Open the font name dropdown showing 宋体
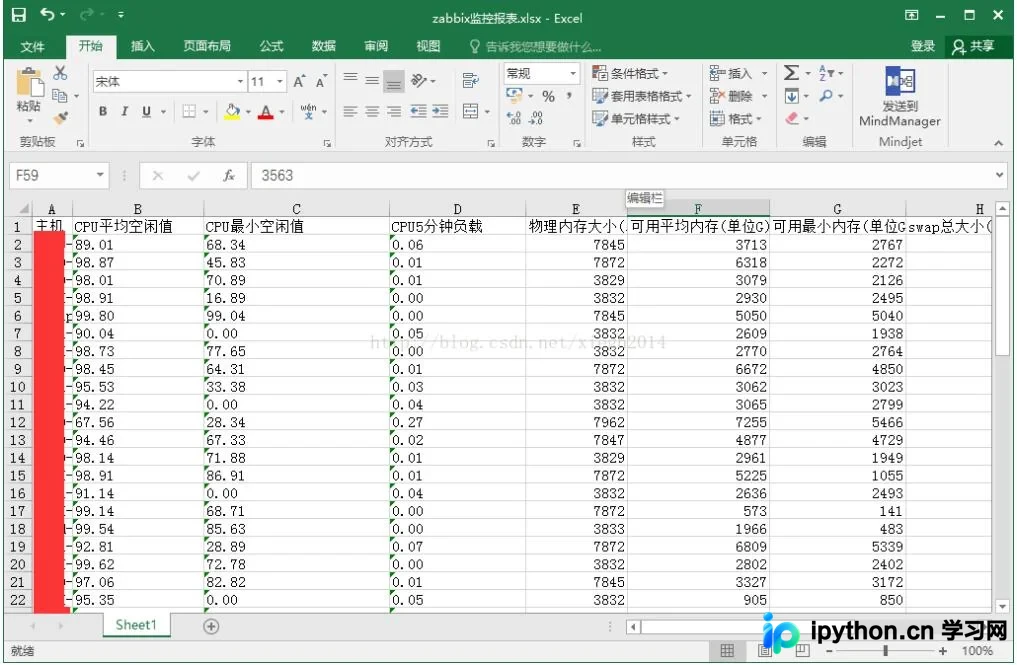Viewport: 1017px width, 665px height. tap(241, 81)
